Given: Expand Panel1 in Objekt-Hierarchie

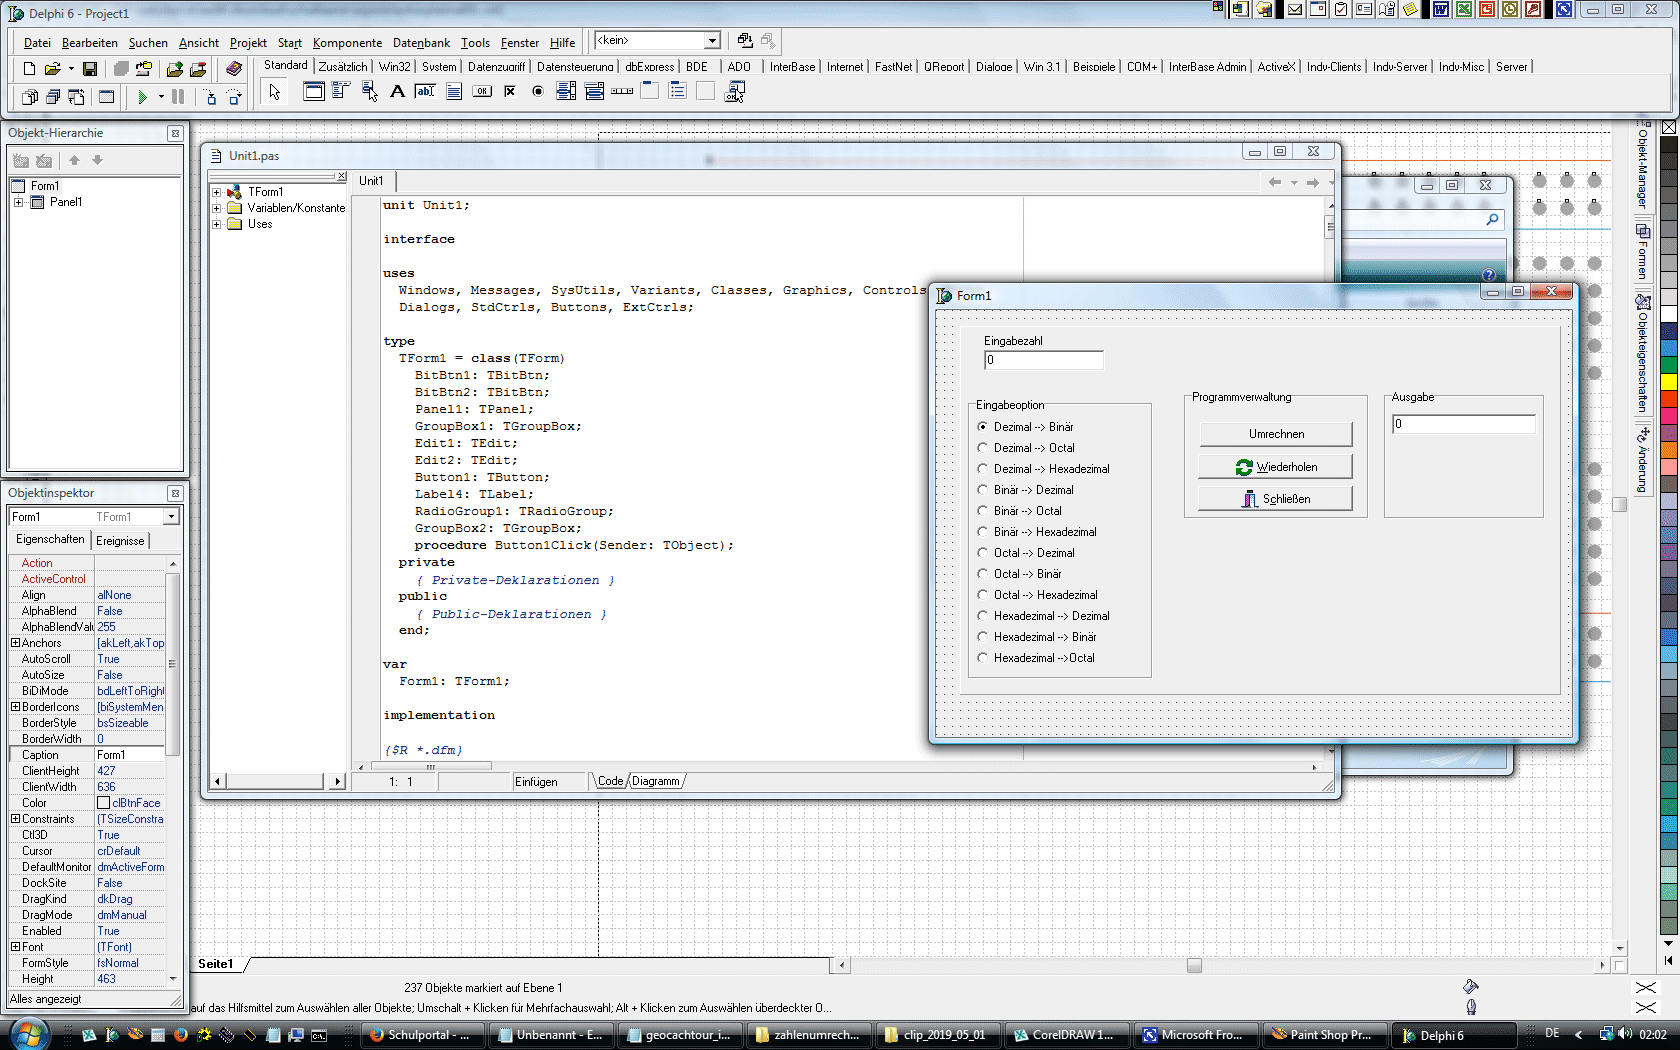Looking at the screenshot, I should 18,202.
